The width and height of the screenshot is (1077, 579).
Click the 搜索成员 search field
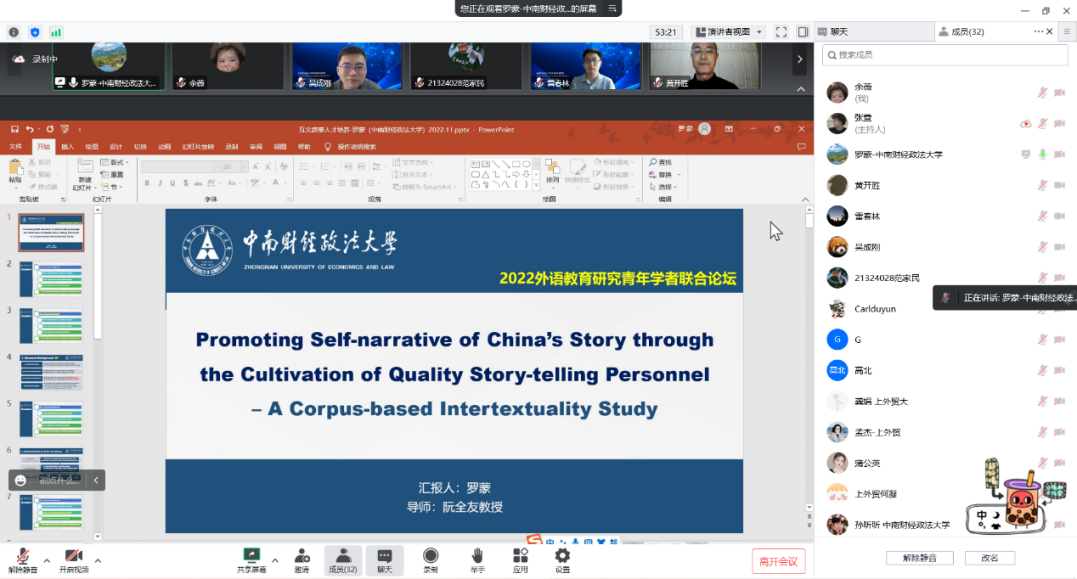pos(945,55)
